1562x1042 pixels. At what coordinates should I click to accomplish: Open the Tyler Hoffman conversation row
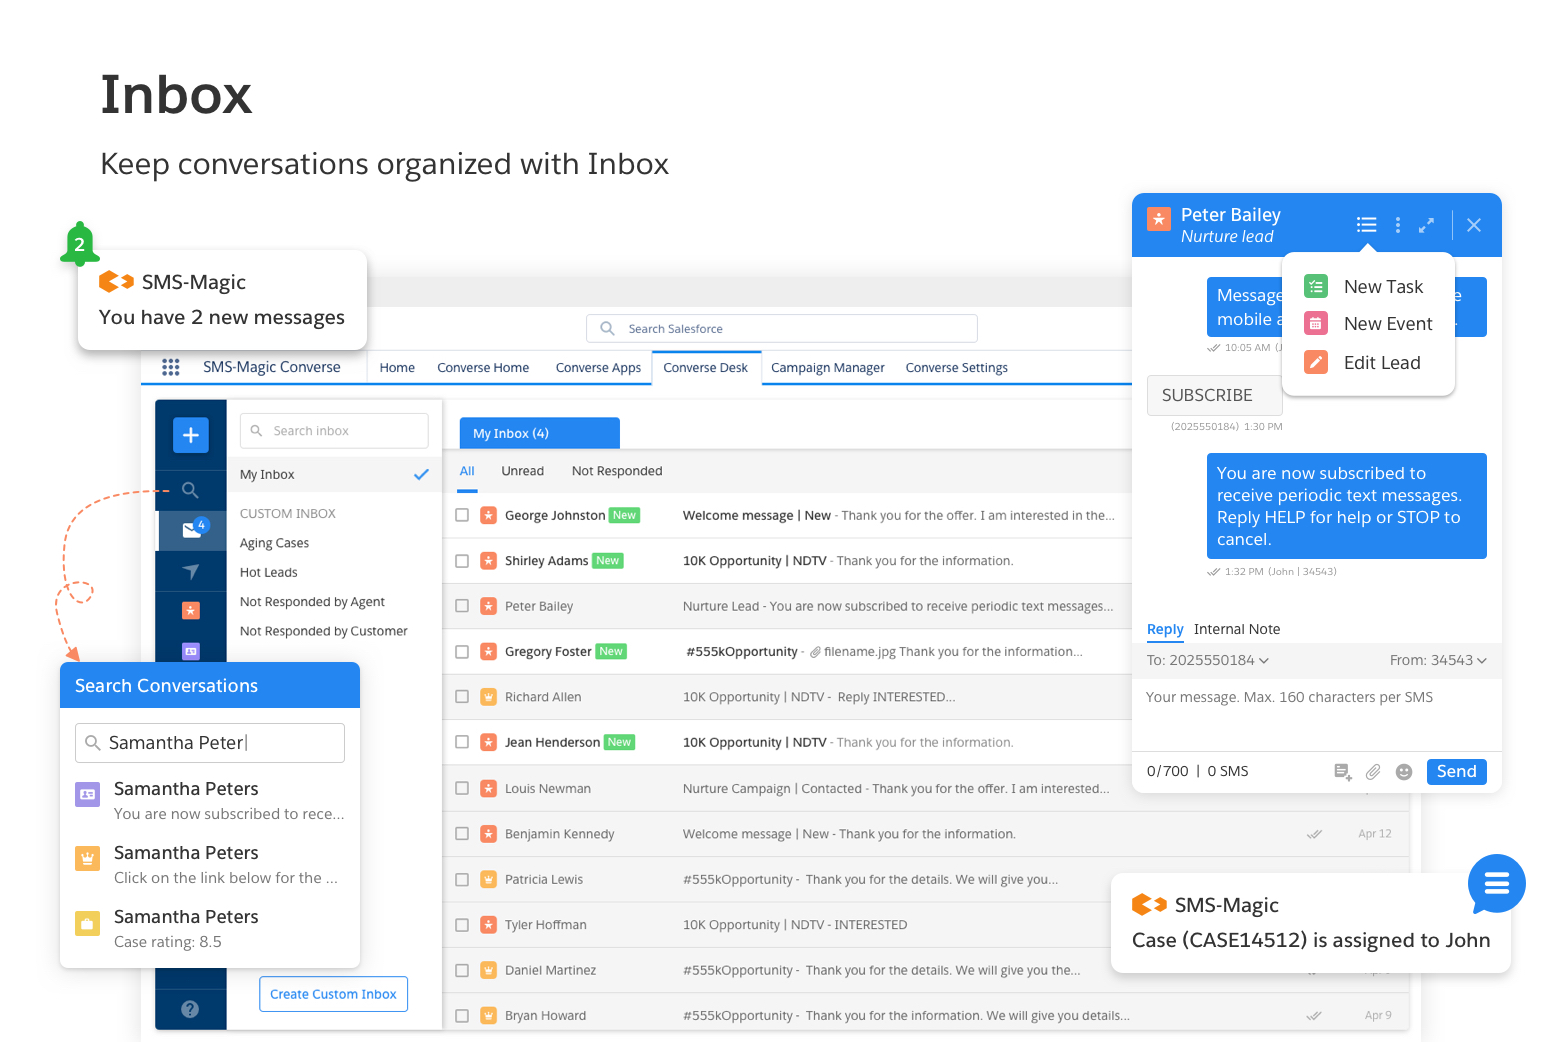pyautogui.click(x=926, y=925)
